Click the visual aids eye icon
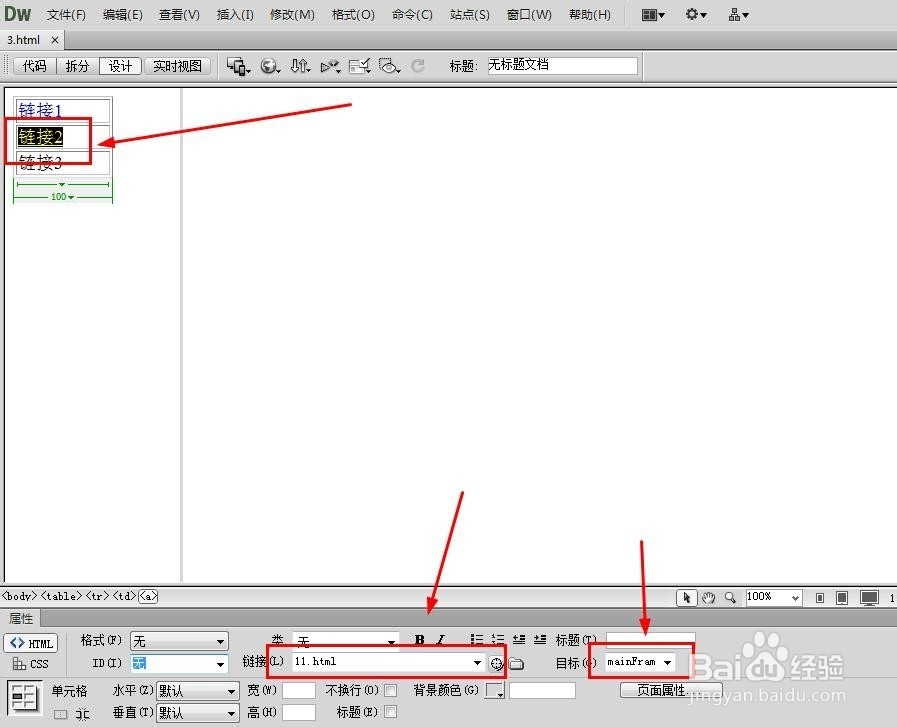897x727 pixels. point(388,66)
